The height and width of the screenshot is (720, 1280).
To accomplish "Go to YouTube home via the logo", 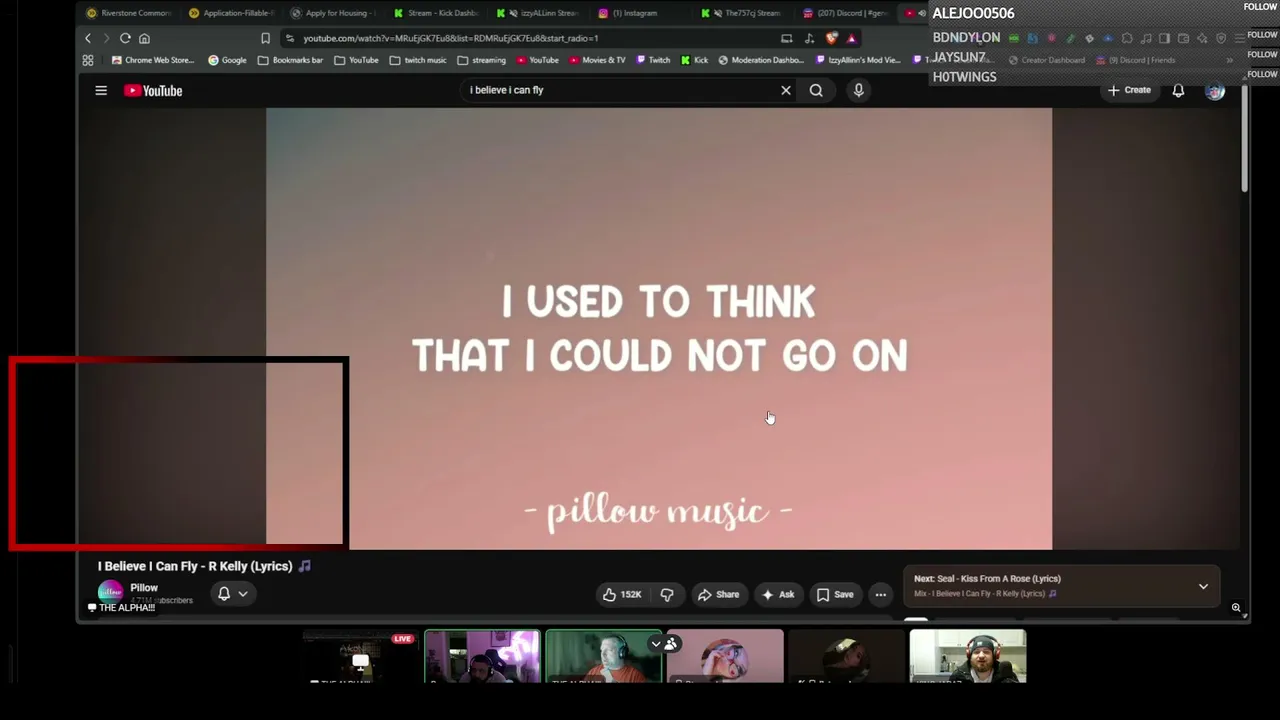I will 153,91.
